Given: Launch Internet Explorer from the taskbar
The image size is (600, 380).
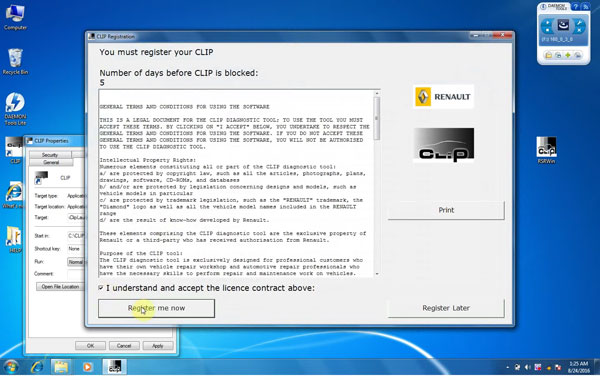Looking at the screenshot, I should click(x=37, y=367).
